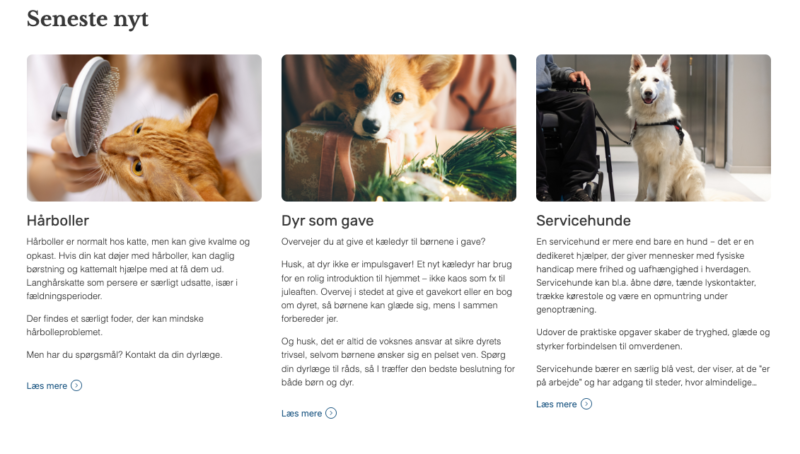Screen dimensions: 800x454
Task: Click the corgi puppy with gift photo
Action: tap(399, 128)
